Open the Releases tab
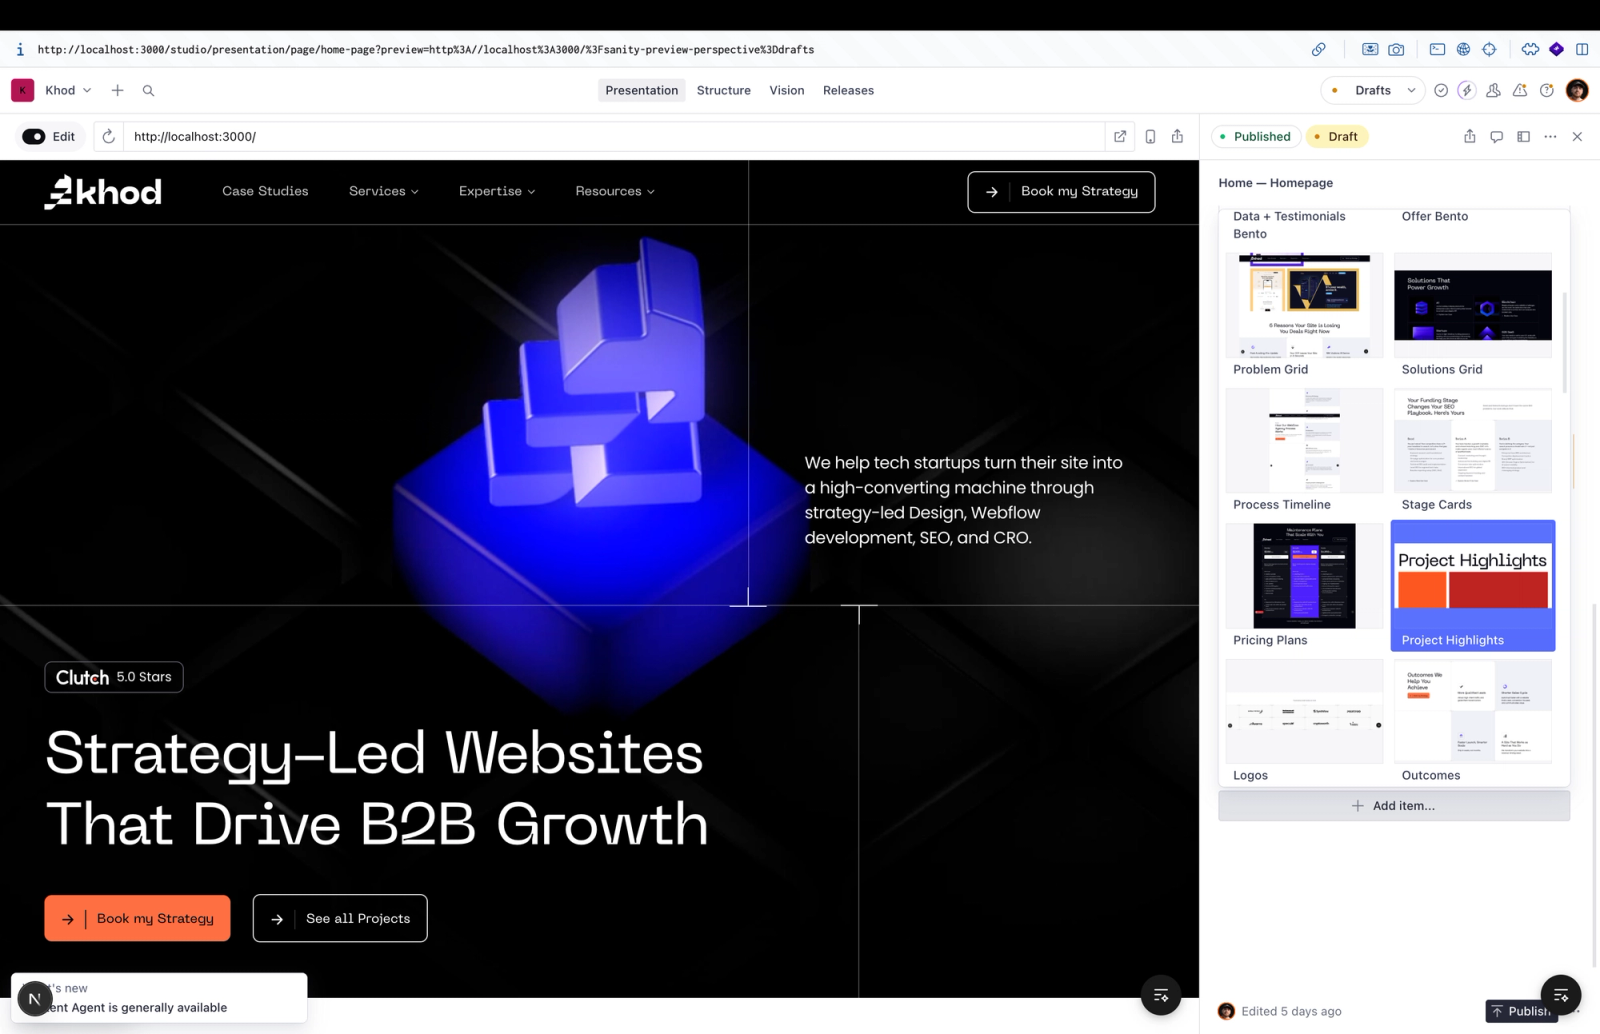This screenshot has width=1600, height=1034. point(848,90)
